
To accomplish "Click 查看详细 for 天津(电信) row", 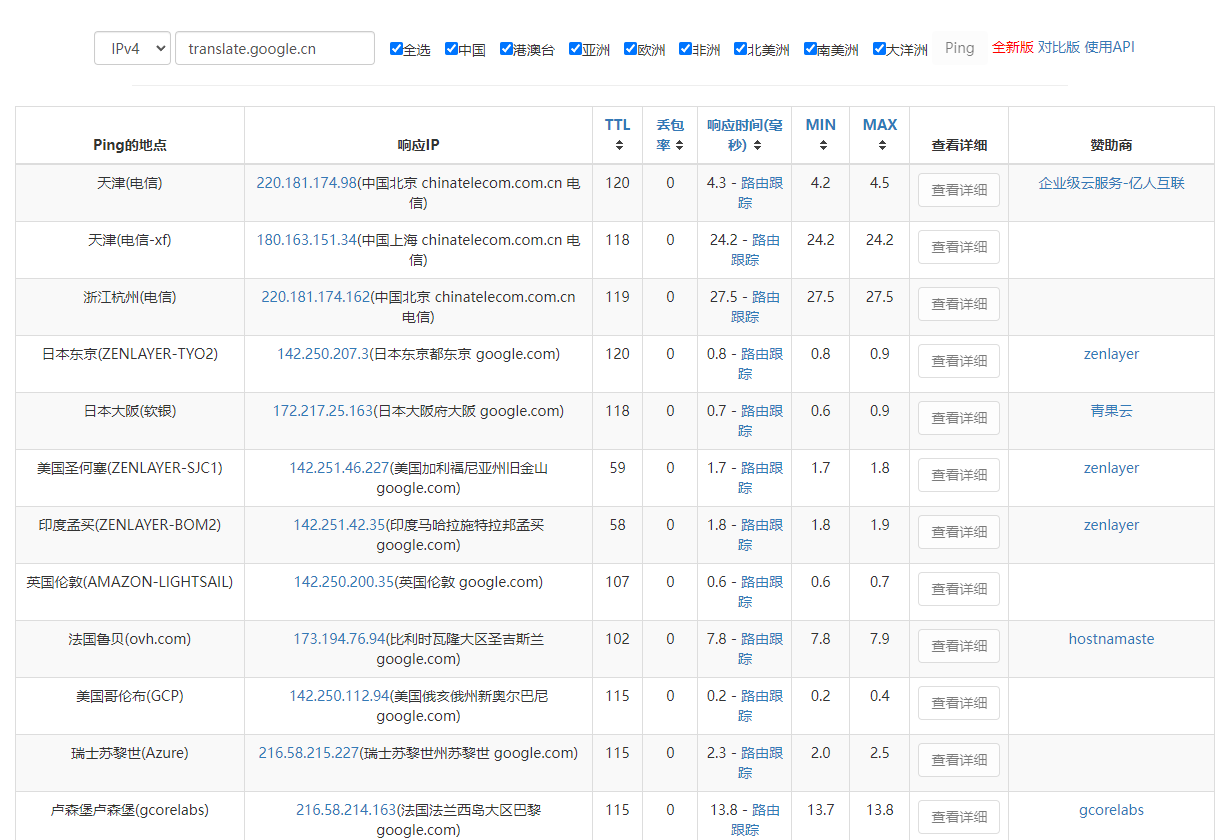I will 959,190.
